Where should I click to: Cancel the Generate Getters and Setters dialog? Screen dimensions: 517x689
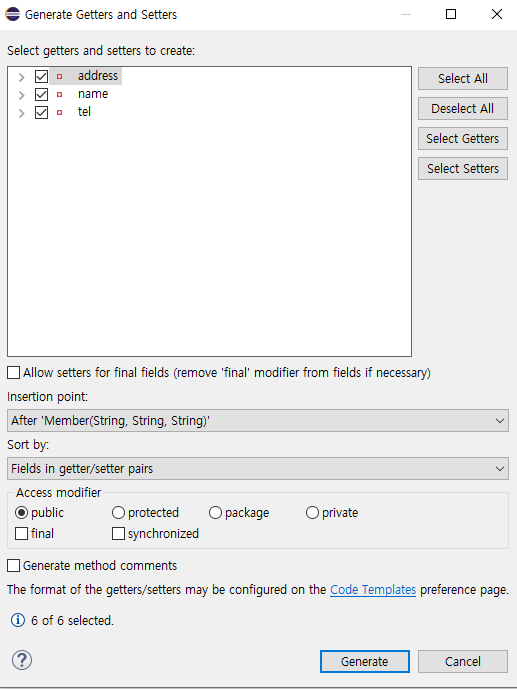463,661
